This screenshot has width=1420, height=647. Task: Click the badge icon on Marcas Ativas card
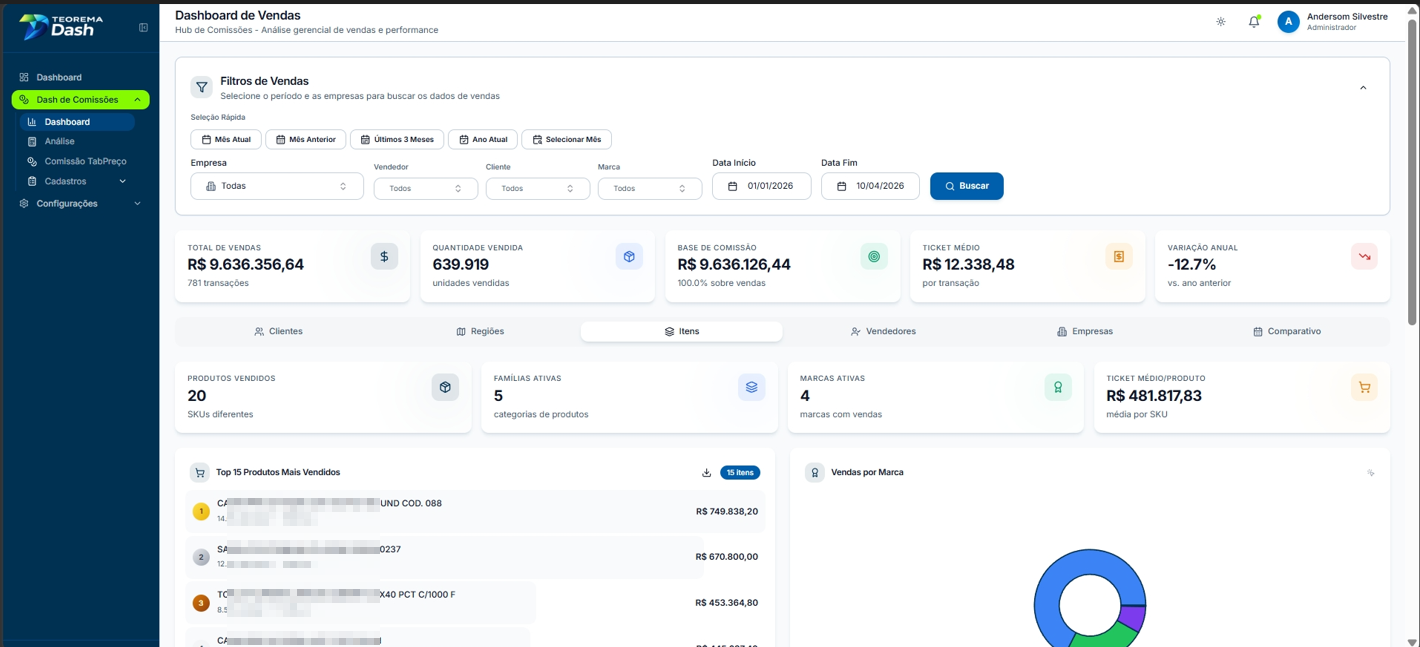click(1058, 387)
